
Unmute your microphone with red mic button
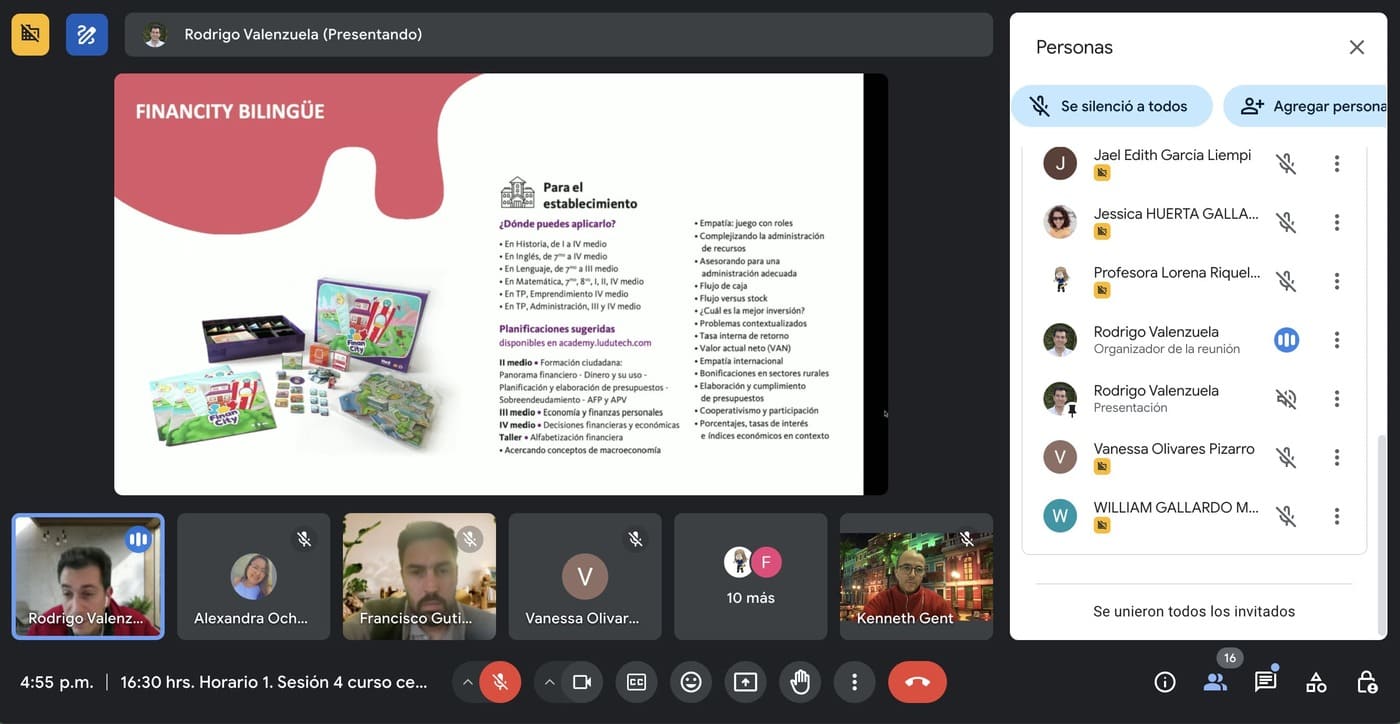pos(500,682)
